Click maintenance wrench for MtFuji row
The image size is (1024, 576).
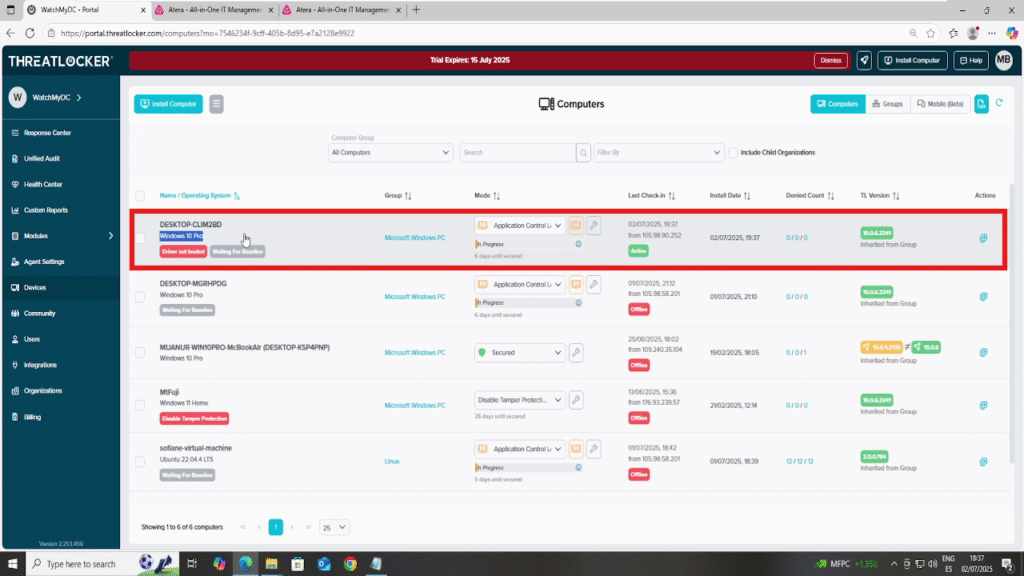pos(576,400)
